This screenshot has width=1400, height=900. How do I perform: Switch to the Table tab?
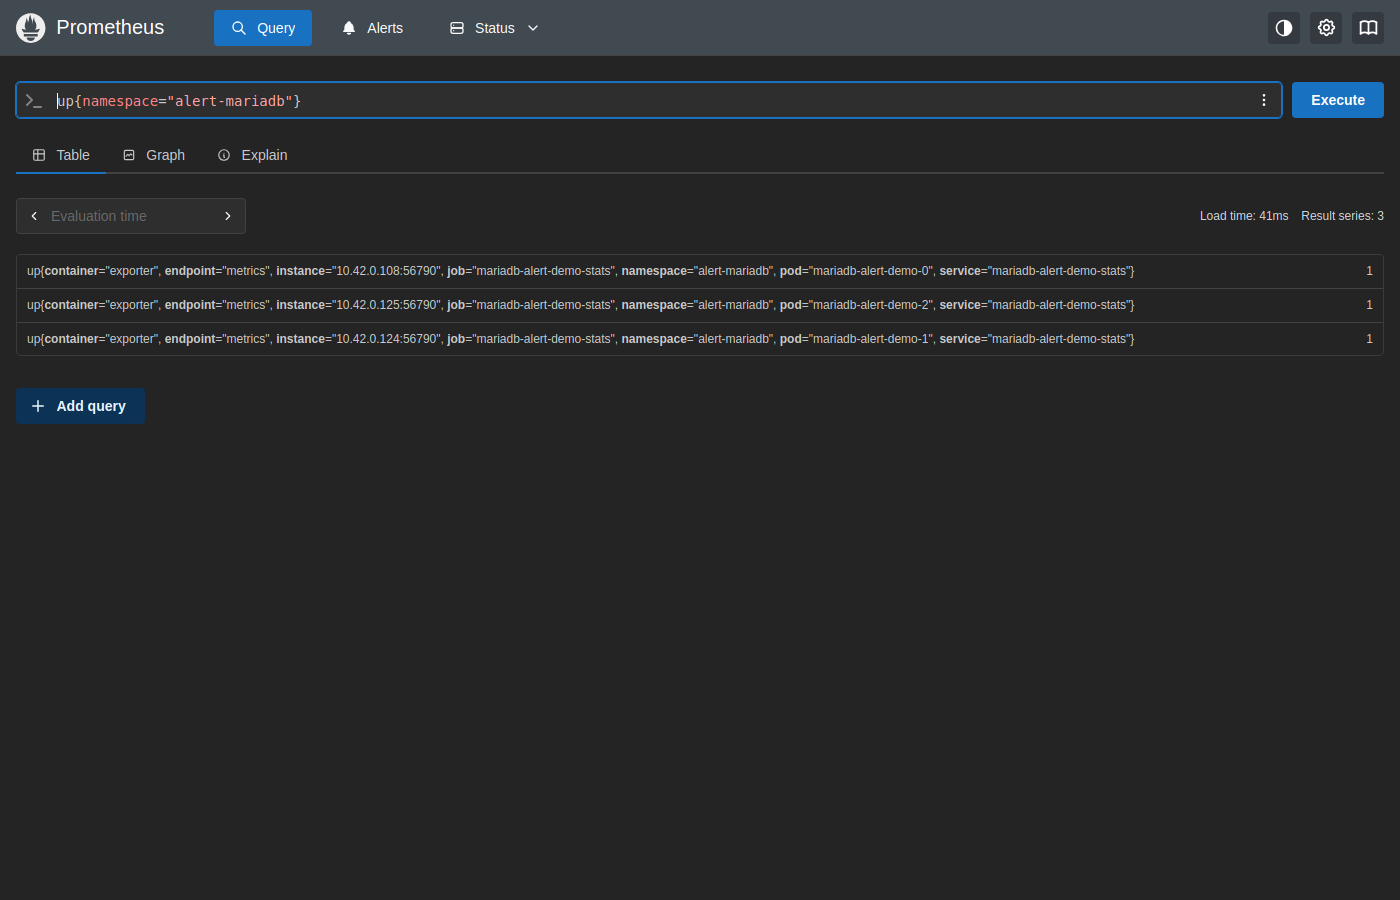[x=61, y=155]
